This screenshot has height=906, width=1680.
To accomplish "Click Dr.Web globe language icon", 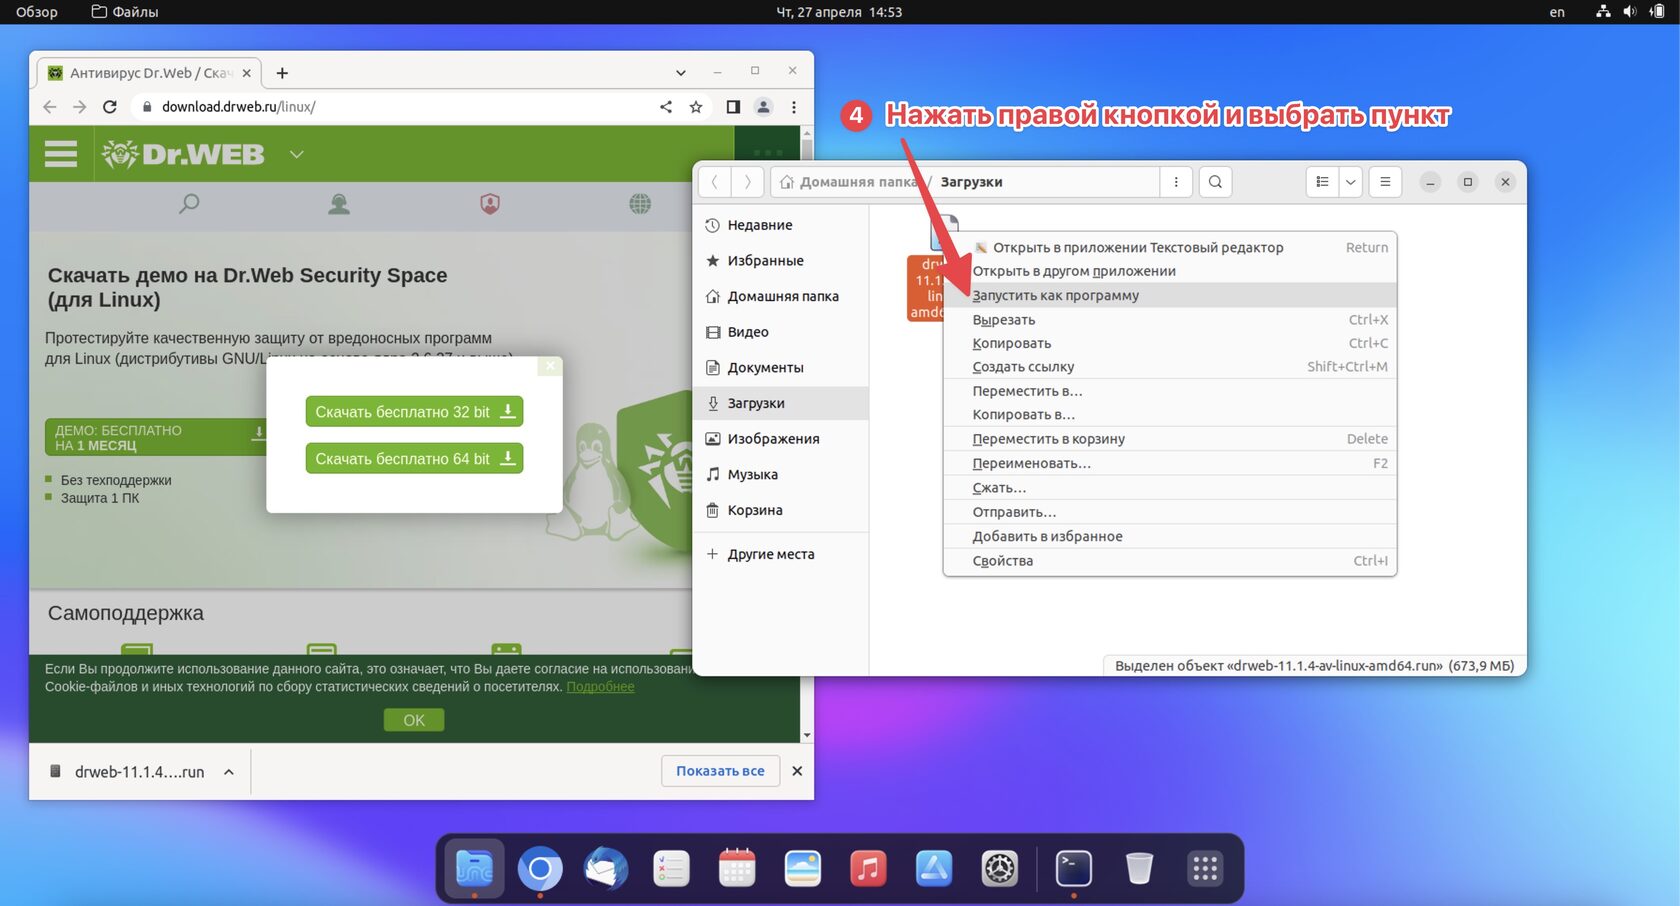I will pyautogui.click(x=640, y=204).
